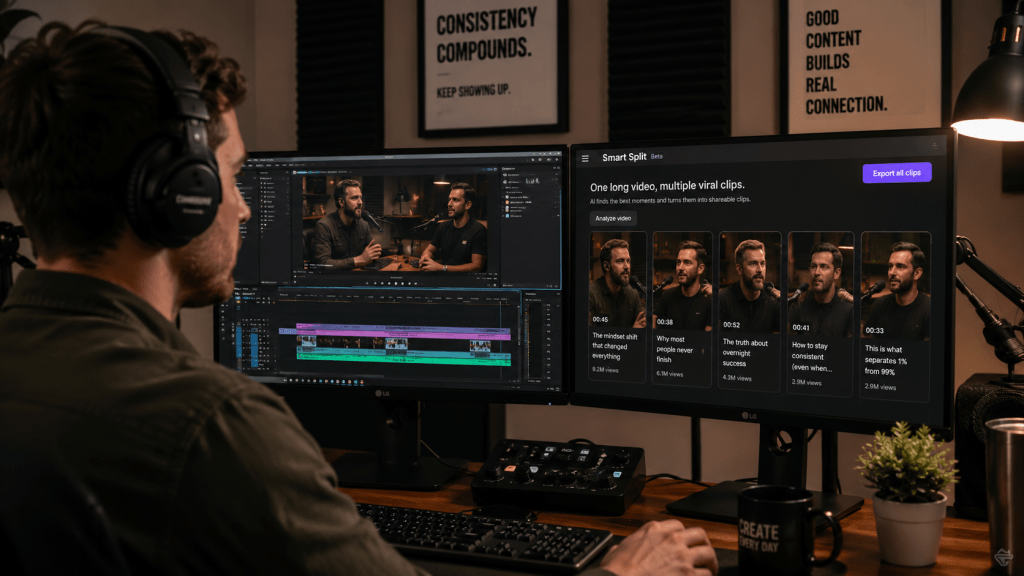Click the share icon atop Smart Split window
Screen dimensions: 1024x576
click(x=935, y=145)
